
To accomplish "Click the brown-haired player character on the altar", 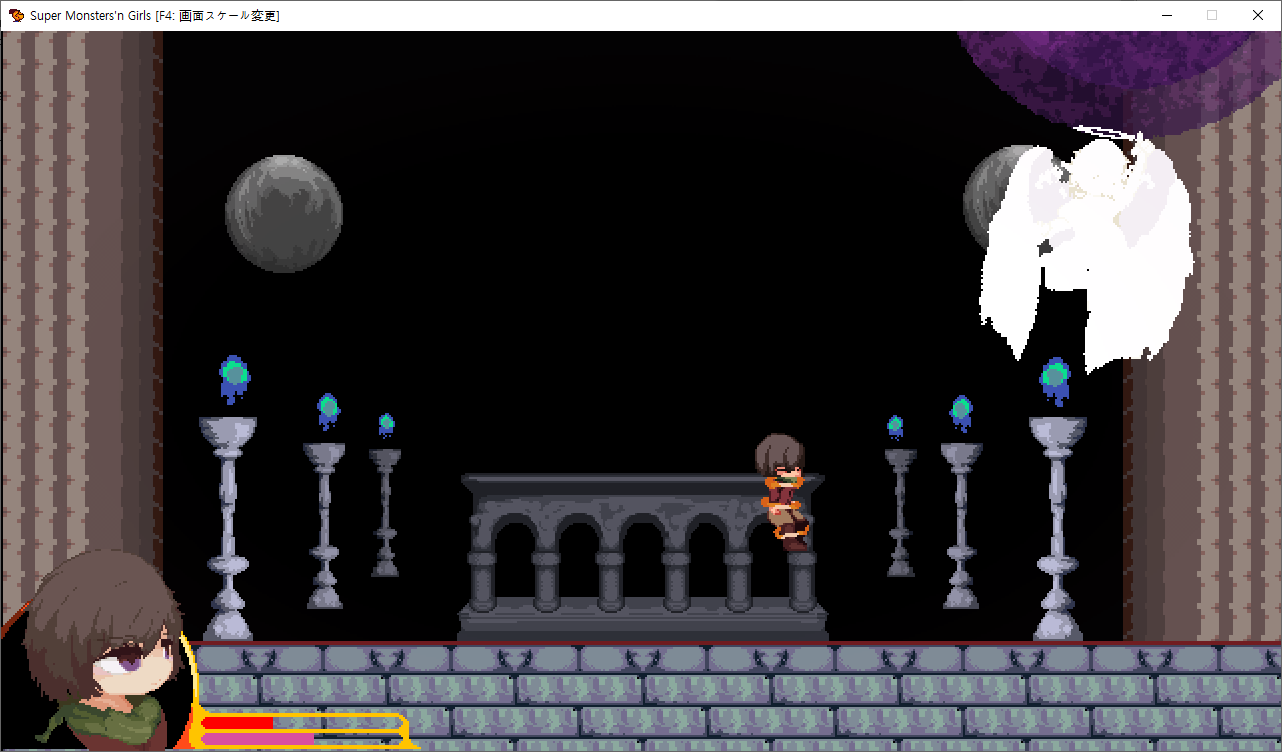I will 784,492.
